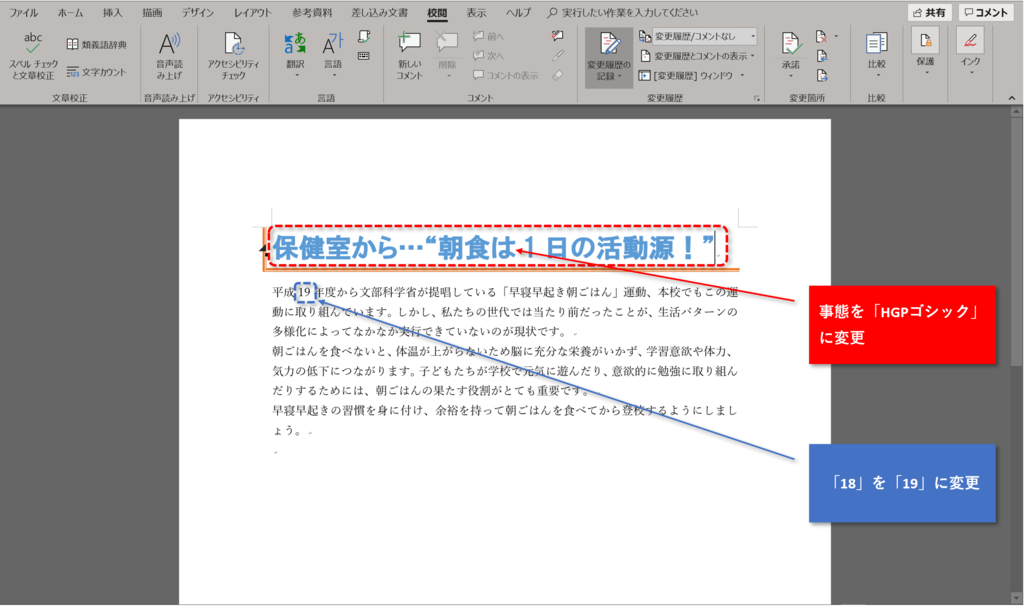Click the paragraph starting 早寝早起きの習慣
Image resolution: width=1024 pixels, height=607 pixels.
pyautogui.click(x=505, y=420)
